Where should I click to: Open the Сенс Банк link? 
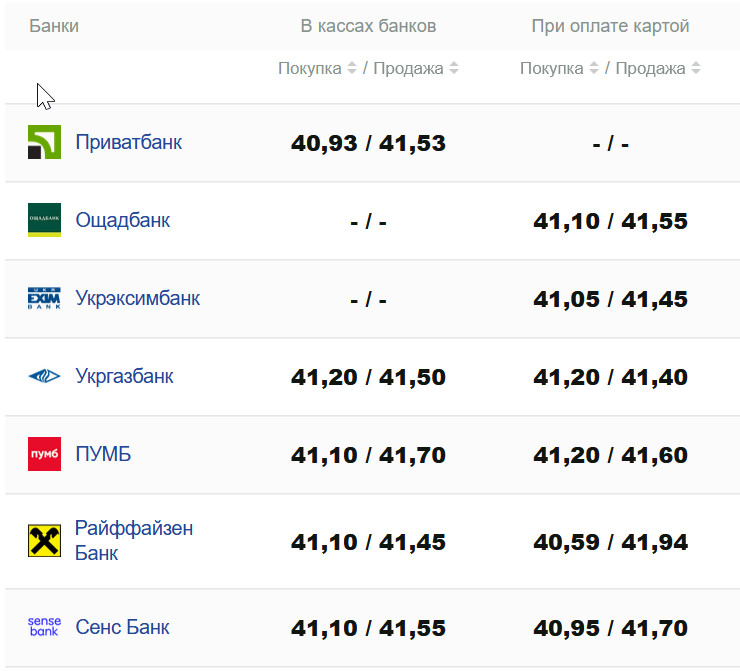coord(122,627)
